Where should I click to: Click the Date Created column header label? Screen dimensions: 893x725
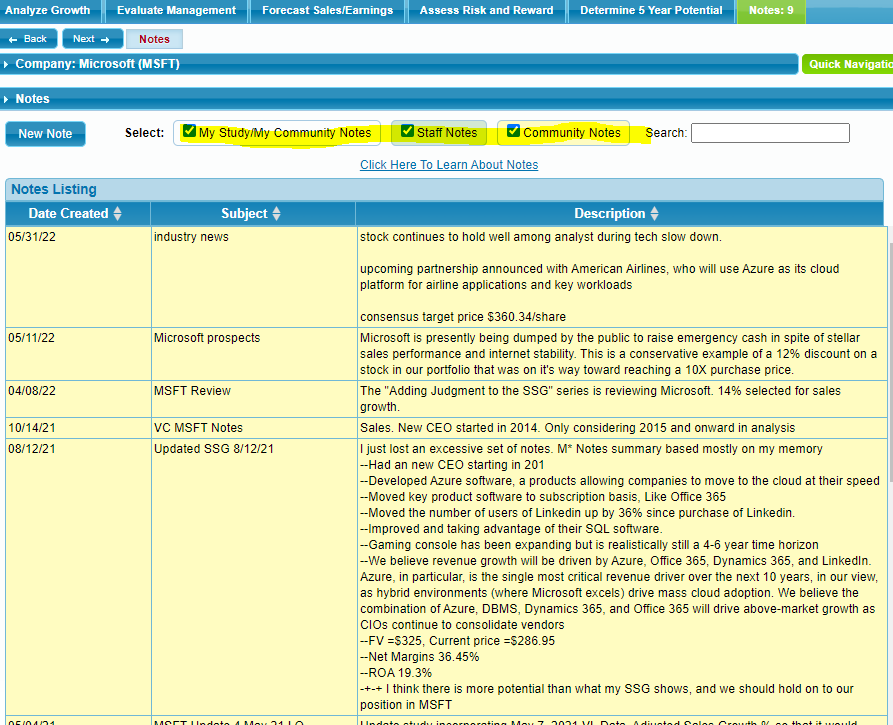click(x=68, y=214)
